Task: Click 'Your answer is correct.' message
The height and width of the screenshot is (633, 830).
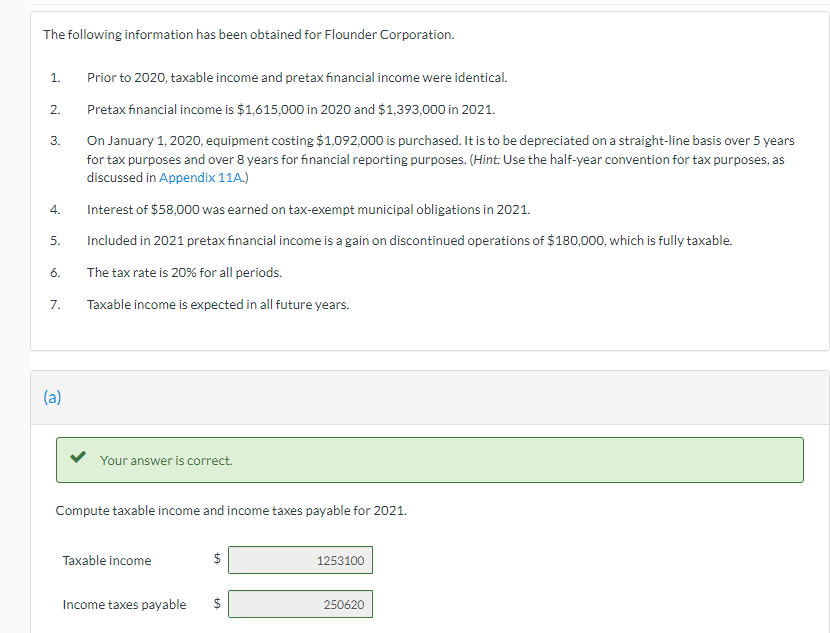Action: [166, 460]
